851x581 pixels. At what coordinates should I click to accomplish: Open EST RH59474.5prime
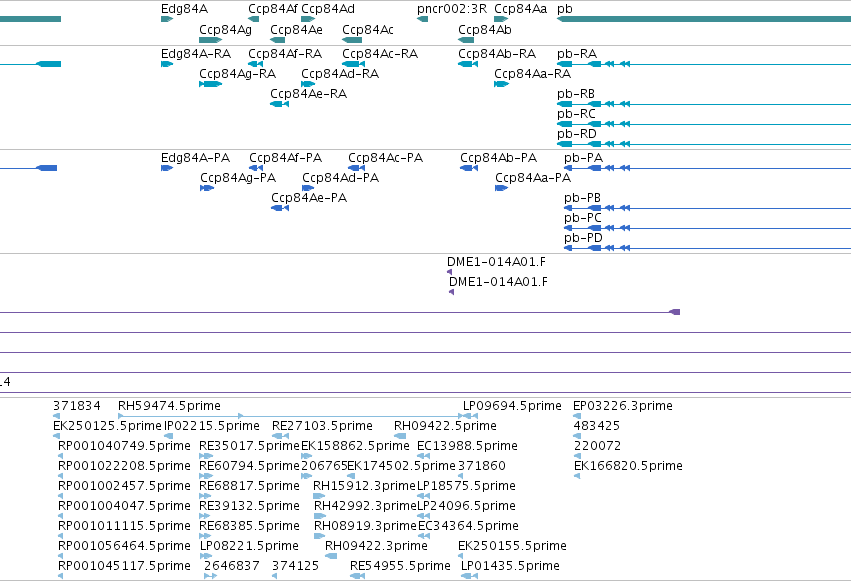coord(169,406)
